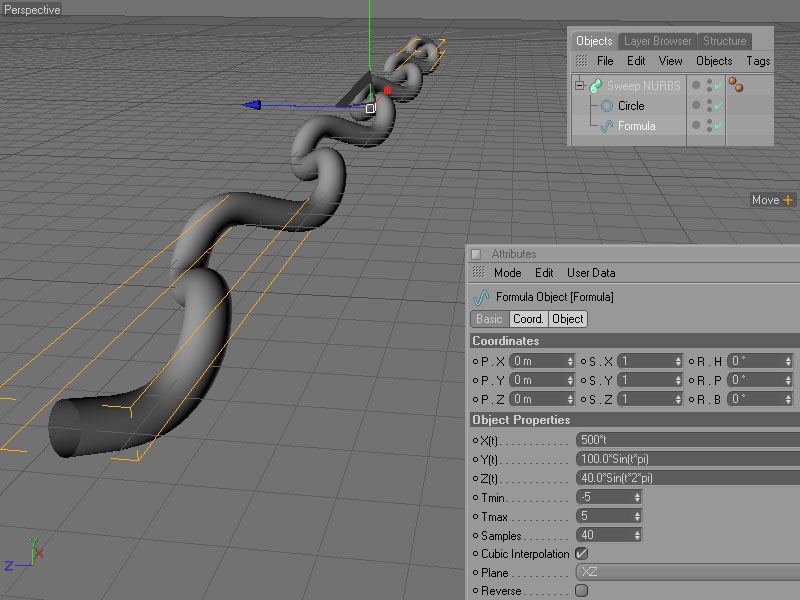Click the Samples value stepper arrows
This screenshot has width=800, height=600.
pos(636,535)
